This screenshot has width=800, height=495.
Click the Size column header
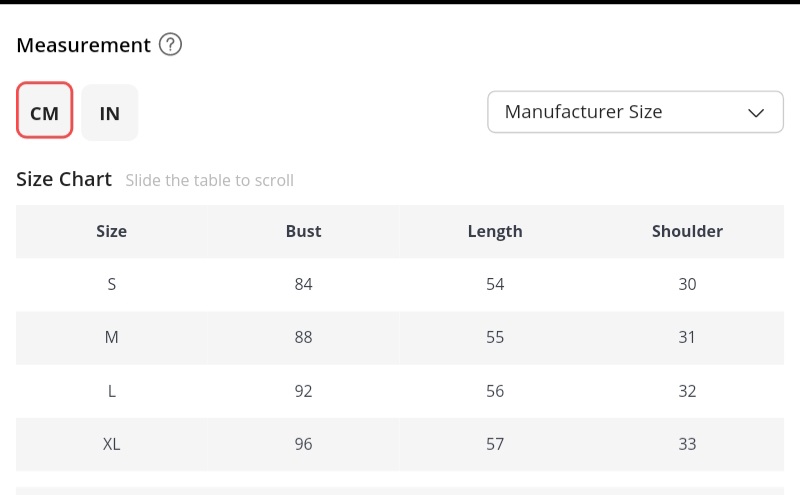111,231
